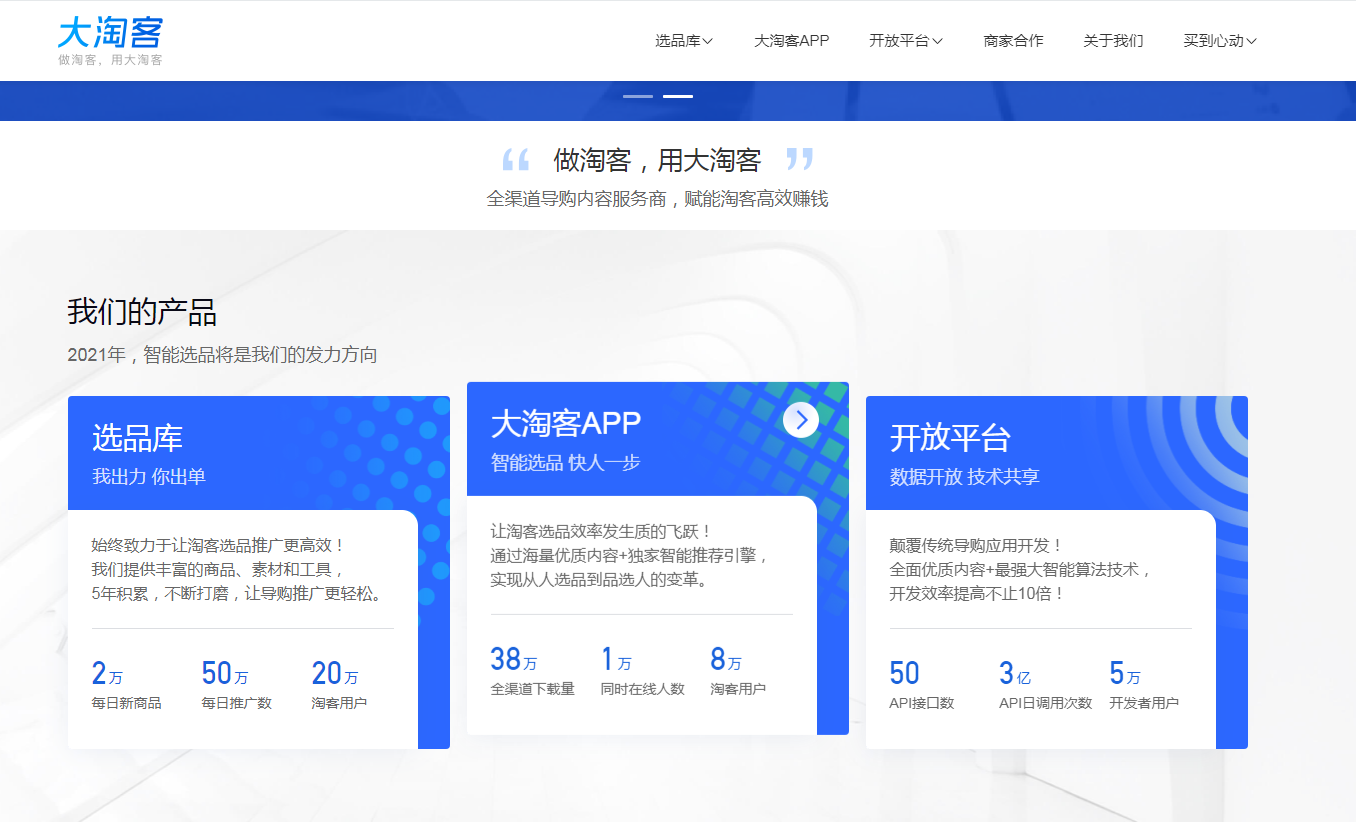1356x827 pixels.
Task: Go to 关于我们 in the navigation
Action: [1113, 41]
